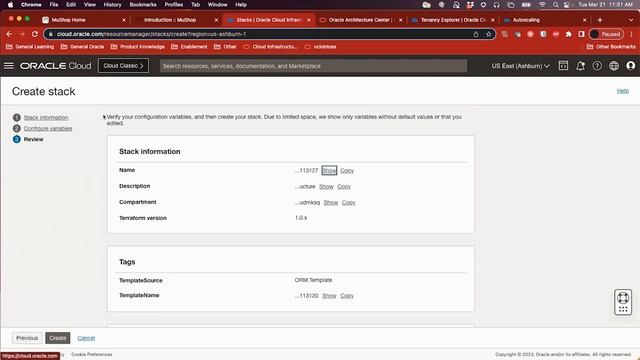
Task: Show the full Compartment value
Action: [x=331, y=202]
